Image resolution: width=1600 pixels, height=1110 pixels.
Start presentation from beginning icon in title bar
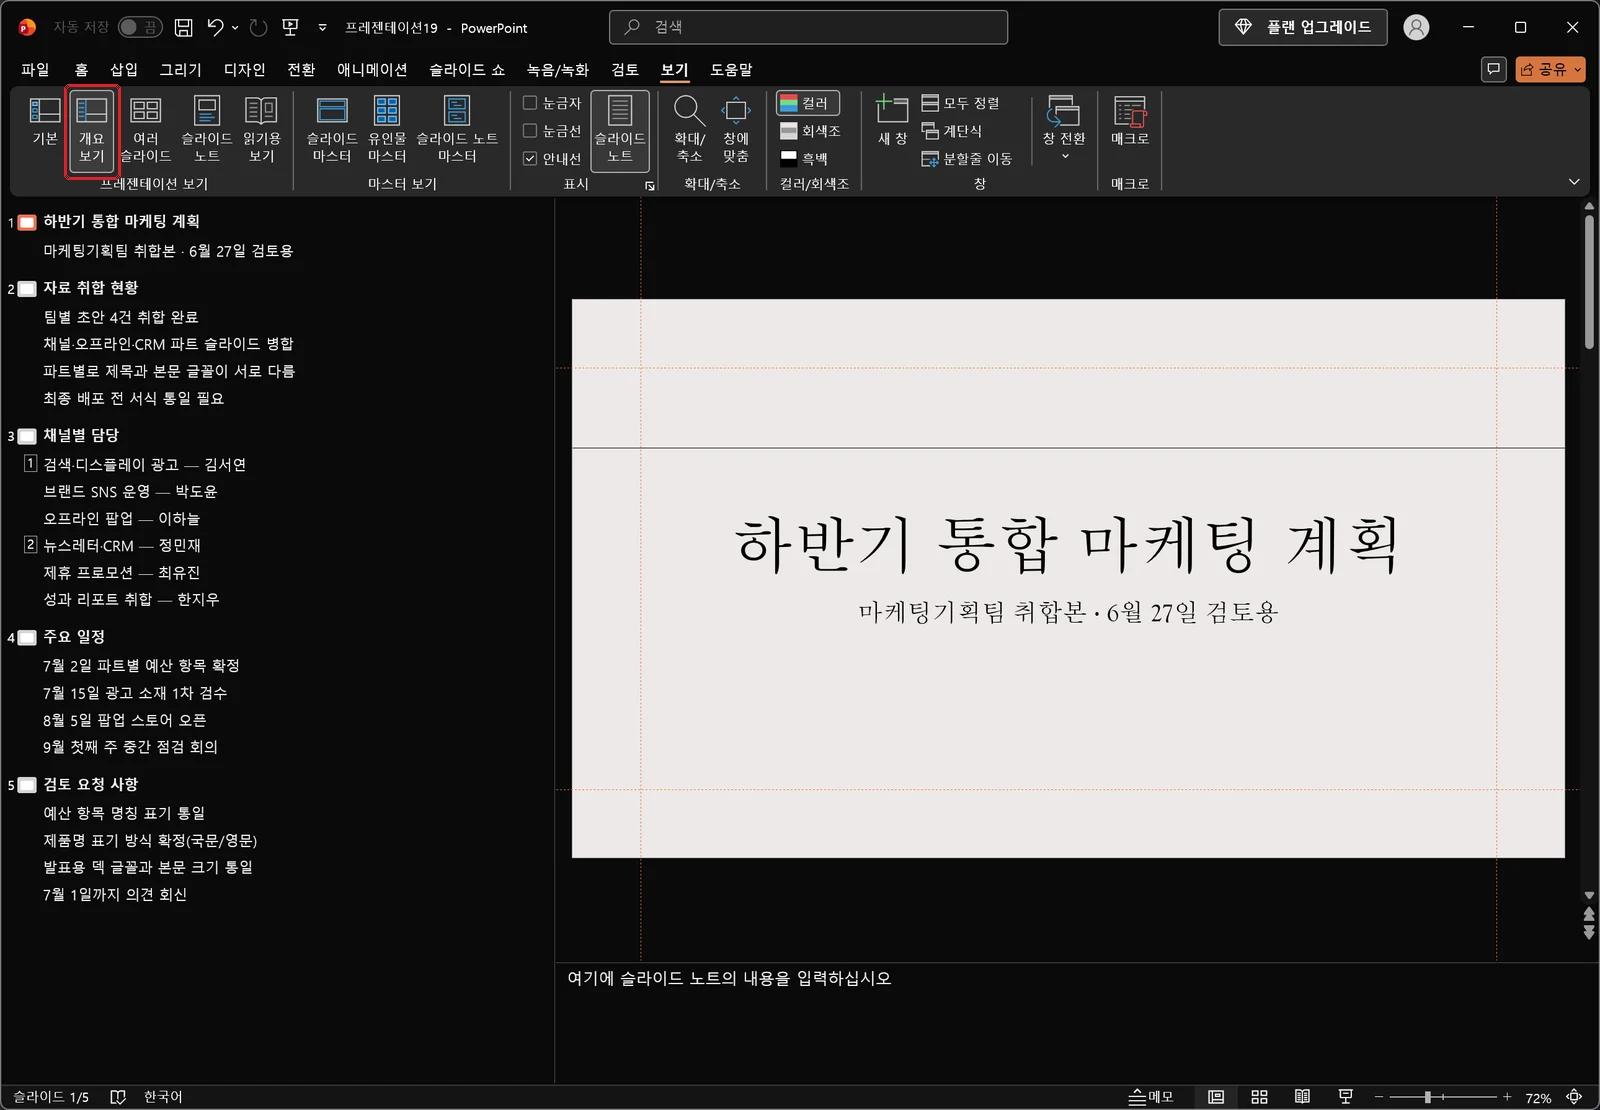tap(291, 28)
